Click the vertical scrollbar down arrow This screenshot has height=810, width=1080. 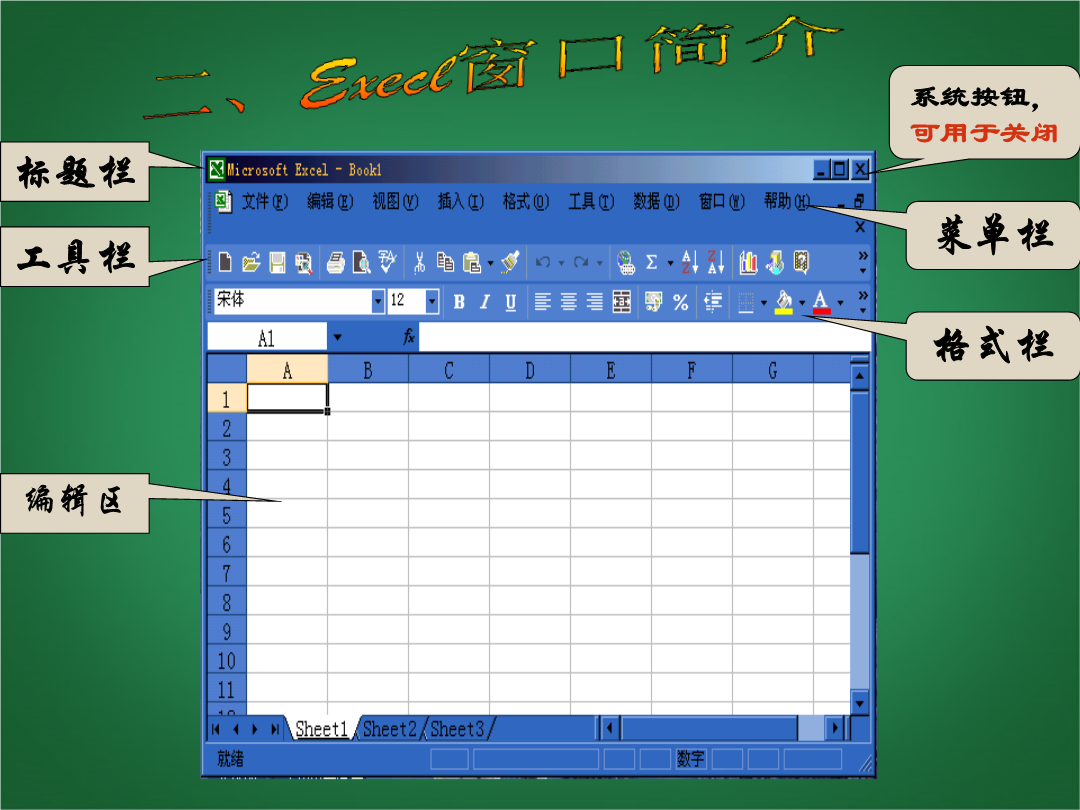(x=860, y=703)
